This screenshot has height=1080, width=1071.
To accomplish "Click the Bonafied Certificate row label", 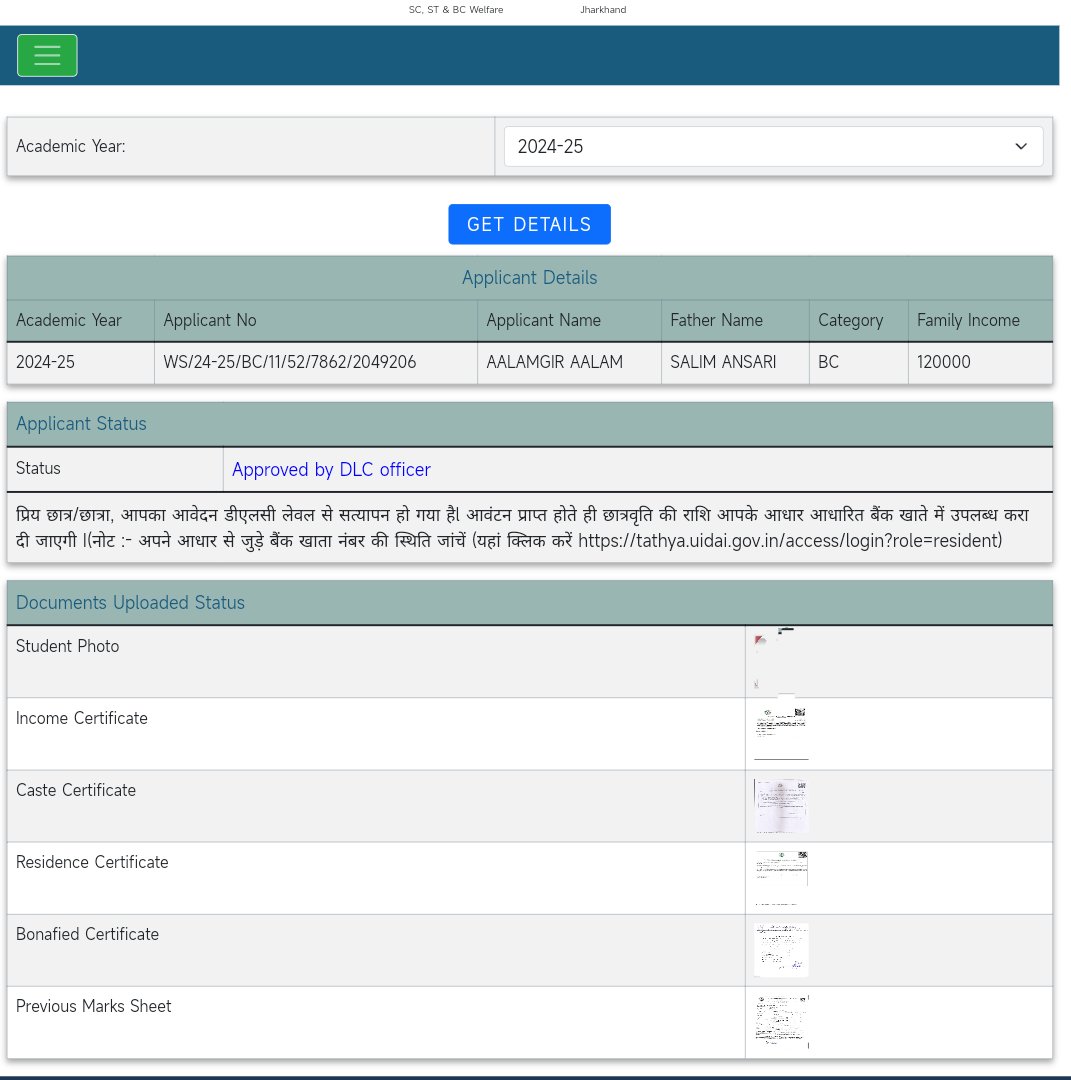I will (87, 934).
